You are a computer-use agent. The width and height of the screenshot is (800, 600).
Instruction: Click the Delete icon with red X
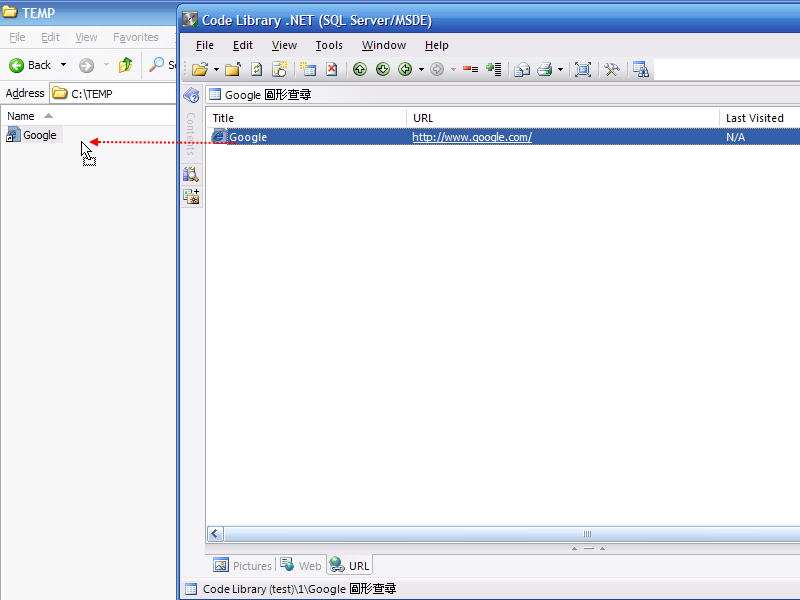pos(332,69)
